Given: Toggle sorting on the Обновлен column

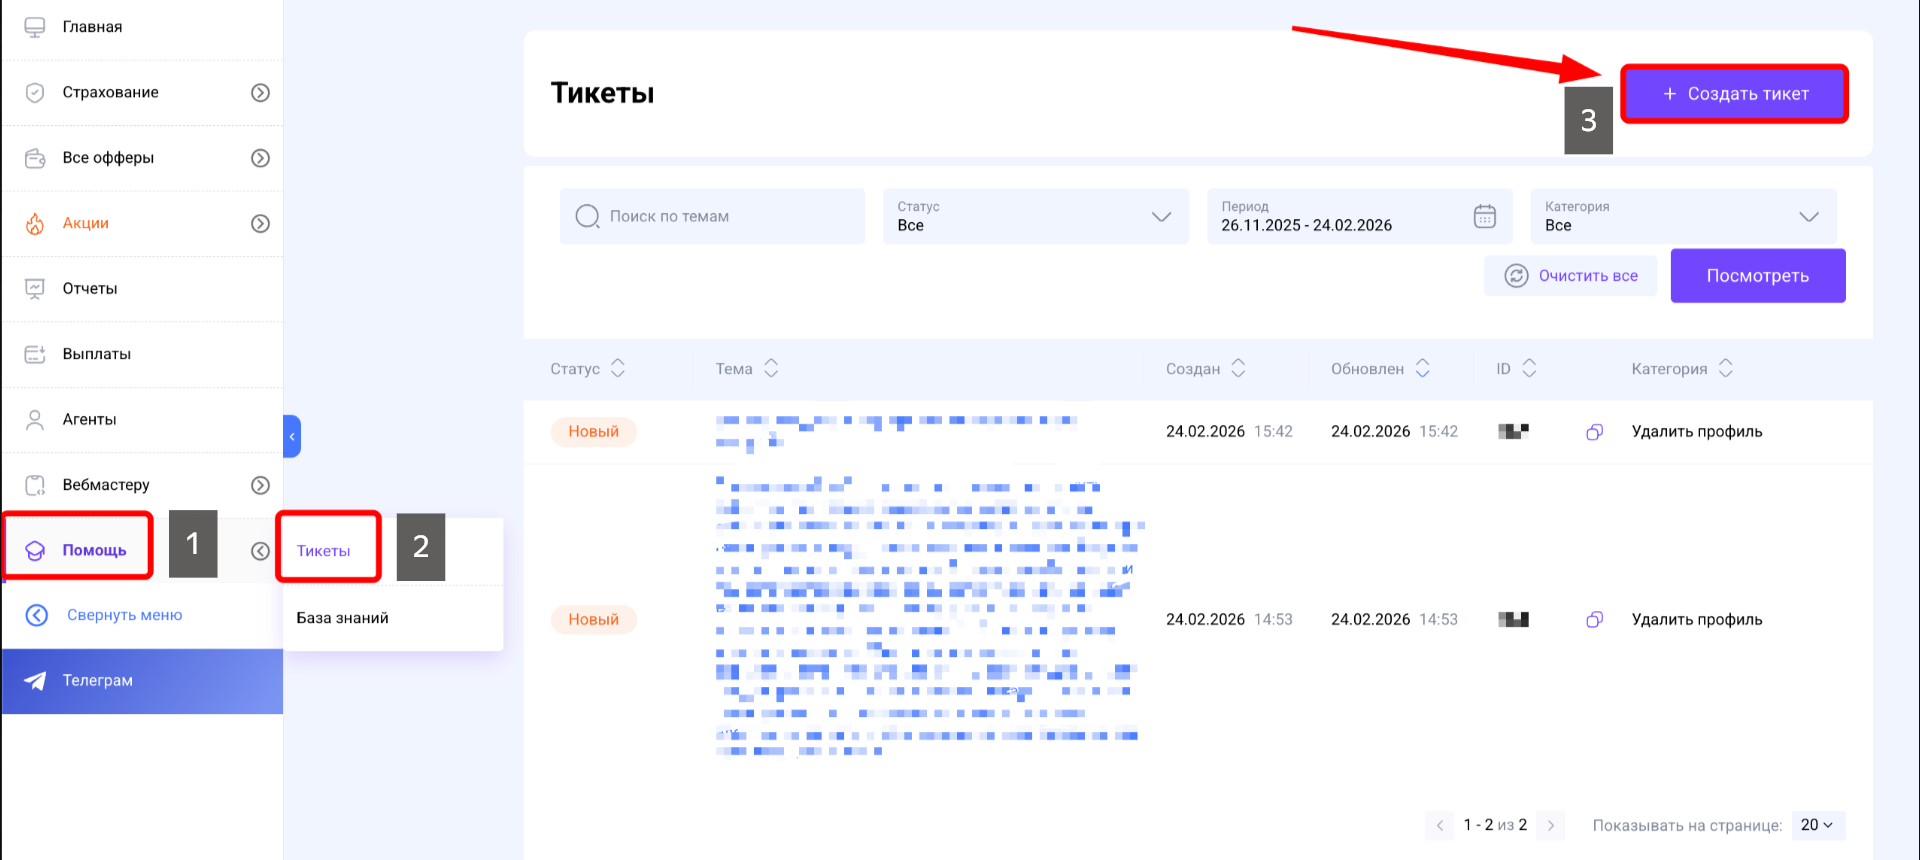Looking at the screenshot, I should (x=1422, y=369).
